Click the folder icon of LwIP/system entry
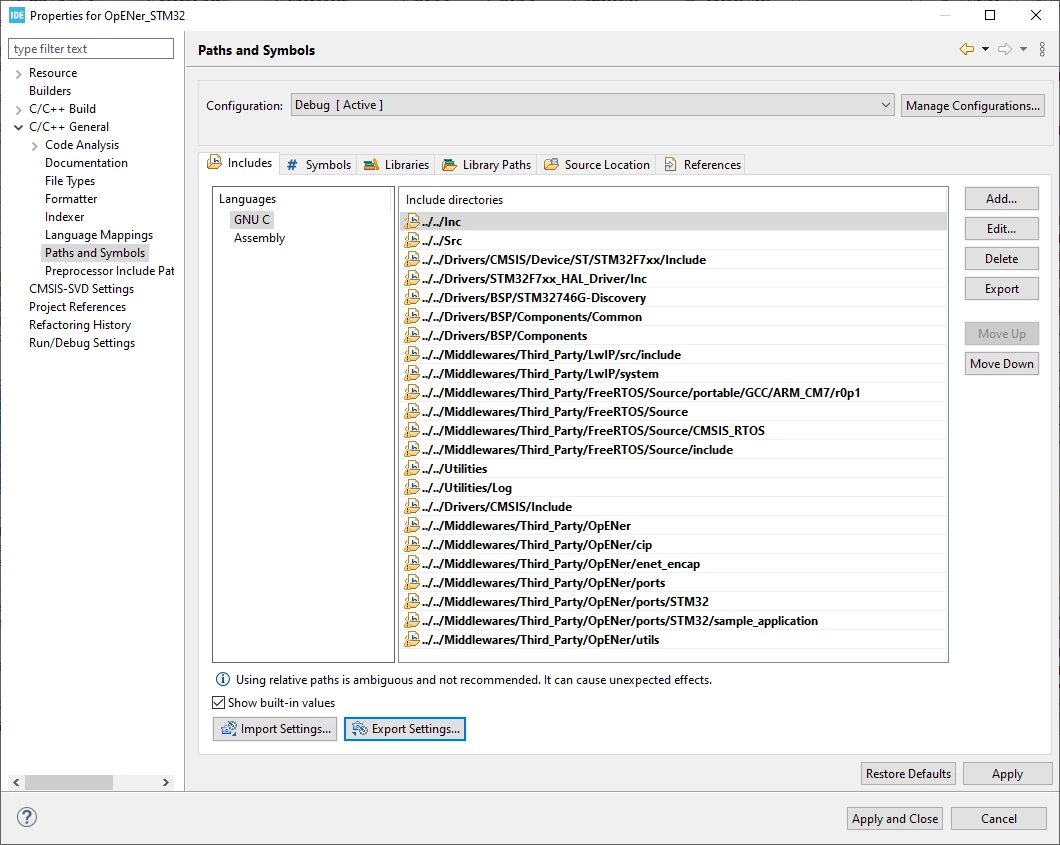The height and width of the screenshot is (845, 1060). coord(412,373)
